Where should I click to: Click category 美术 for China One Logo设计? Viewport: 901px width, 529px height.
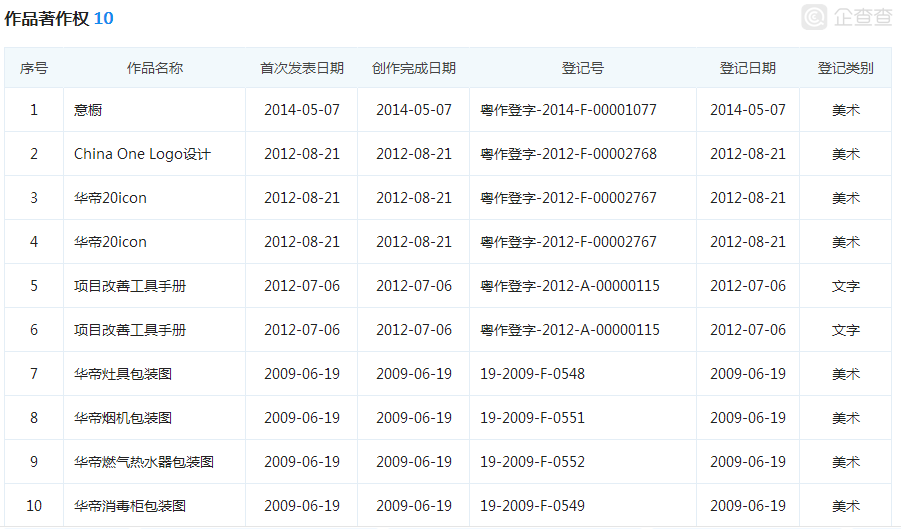(x=845, y=154)
